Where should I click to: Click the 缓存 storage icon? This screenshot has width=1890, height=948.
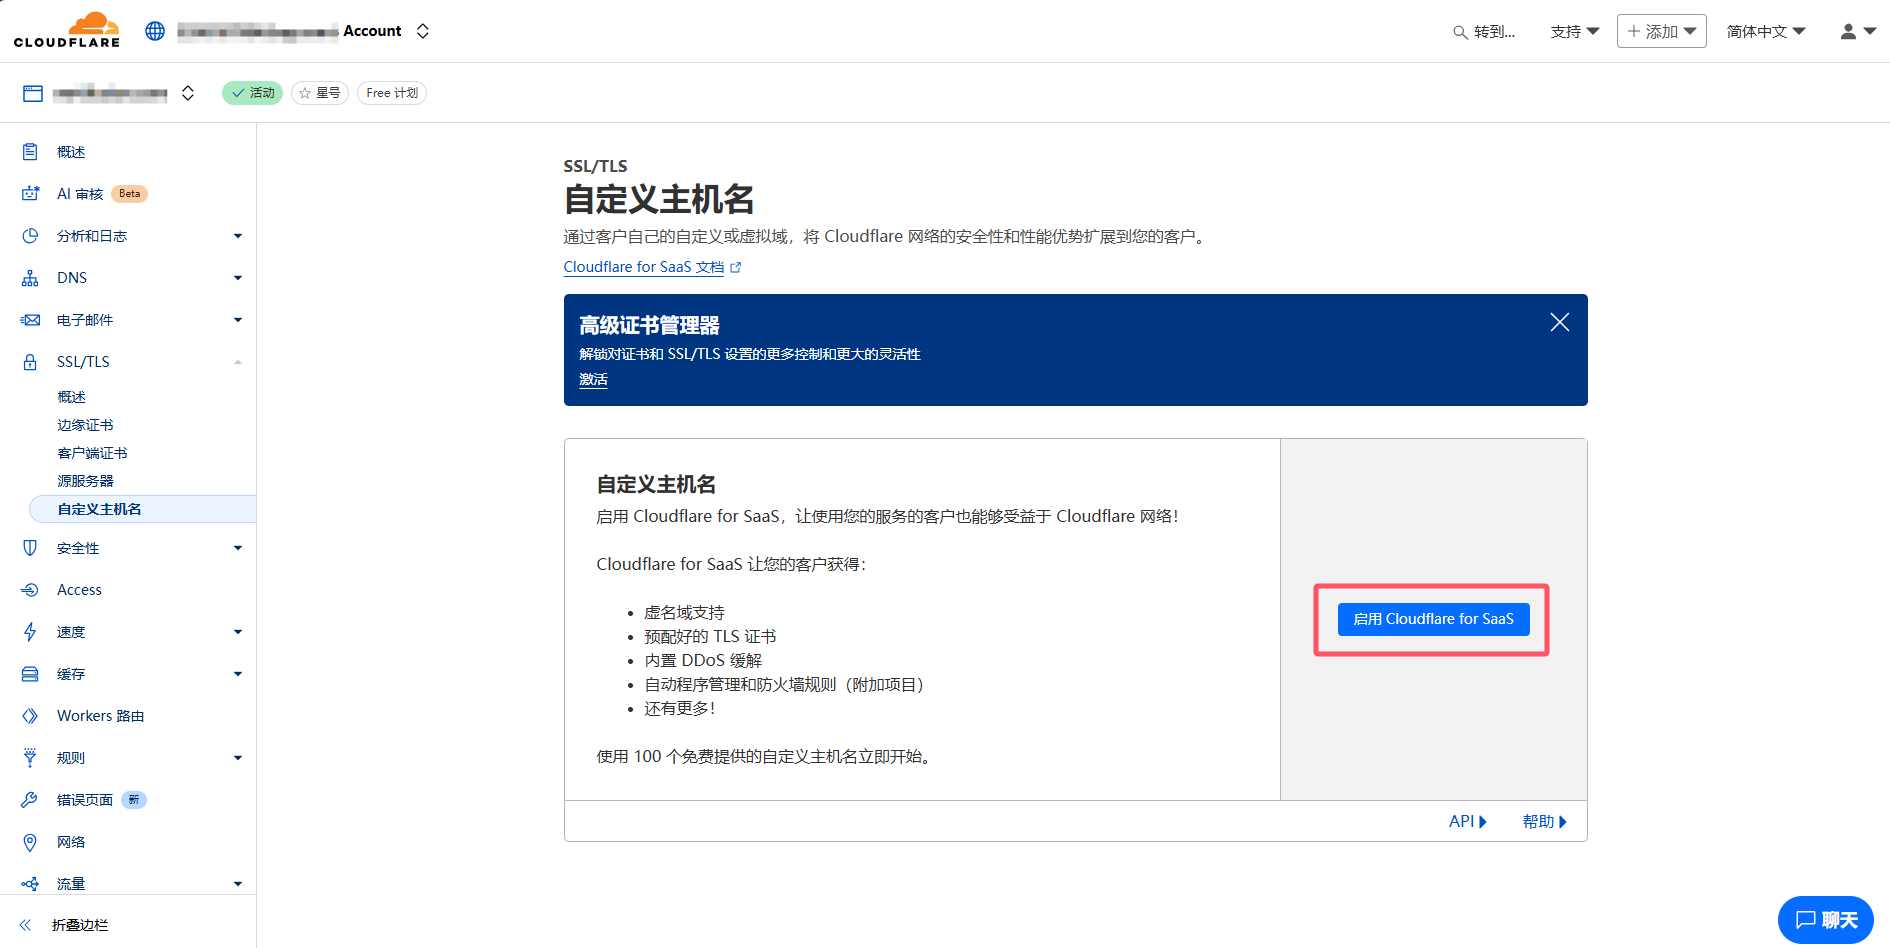point(30,674)
